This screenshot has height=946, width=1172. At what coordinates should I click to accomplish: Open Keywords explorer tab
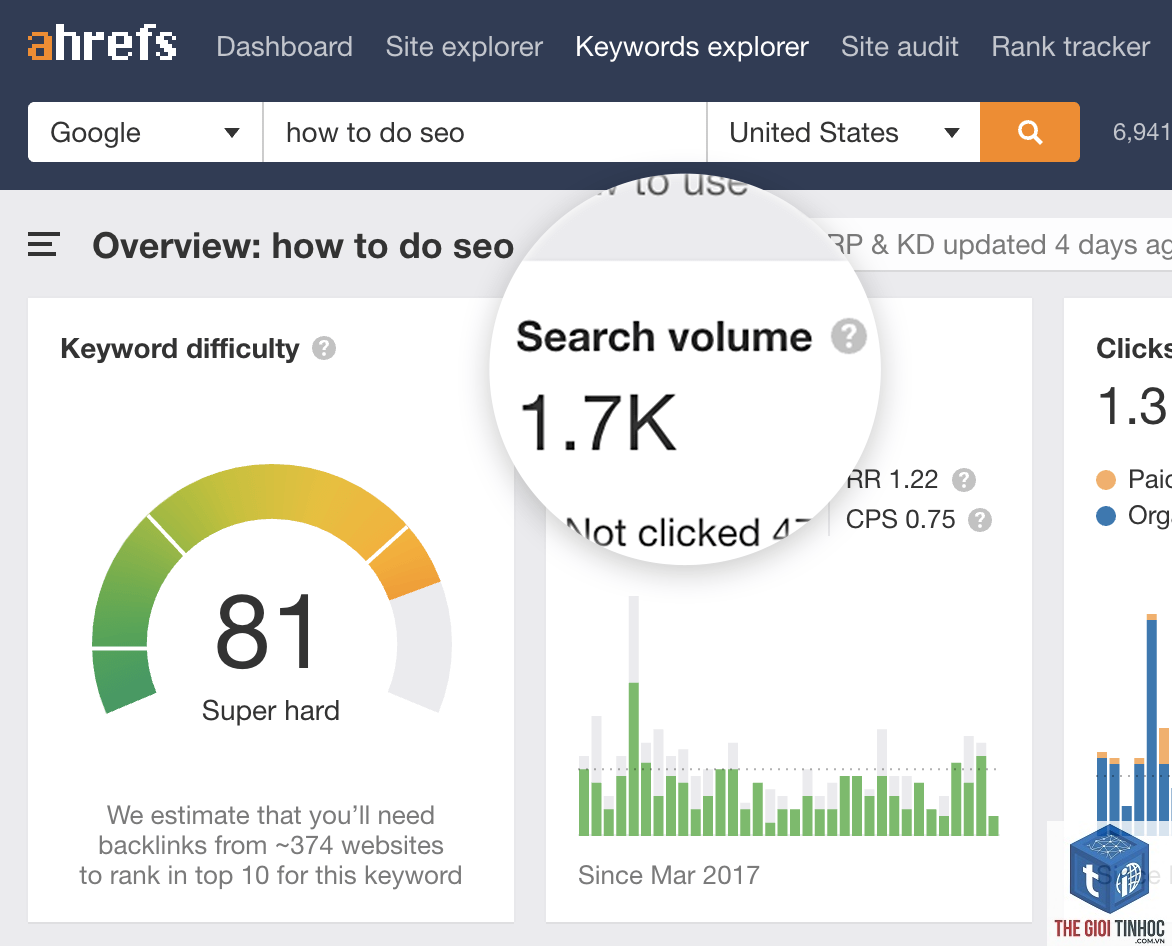(x=692, y=47)
